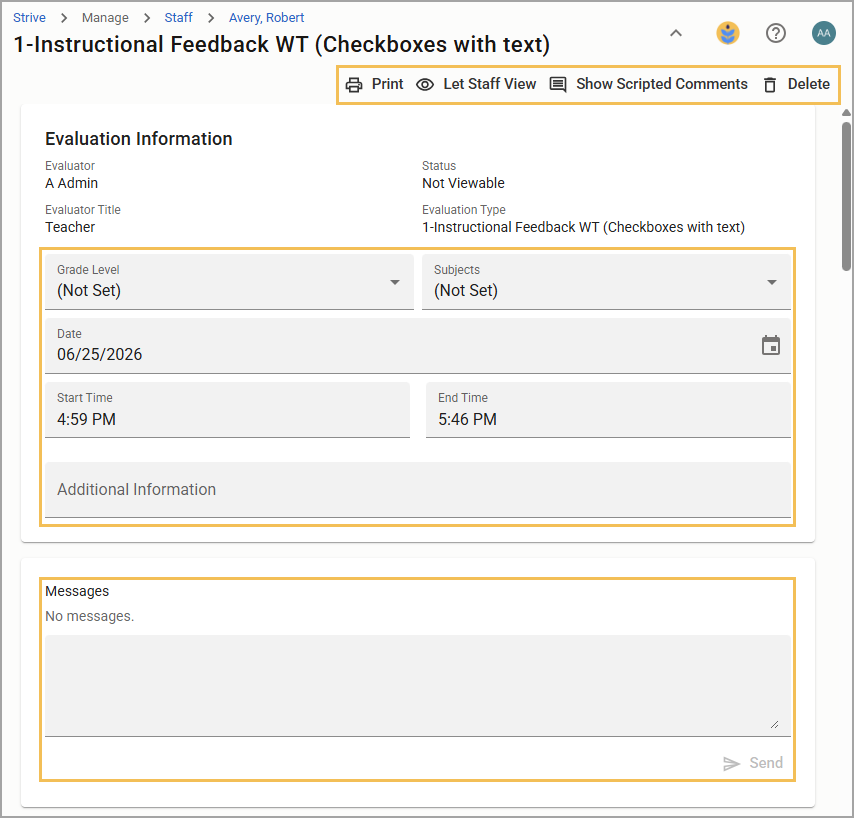This screenshot has height=818, width=854.
Task: Click the eye icon for staff view
Action: coord(425,84)
